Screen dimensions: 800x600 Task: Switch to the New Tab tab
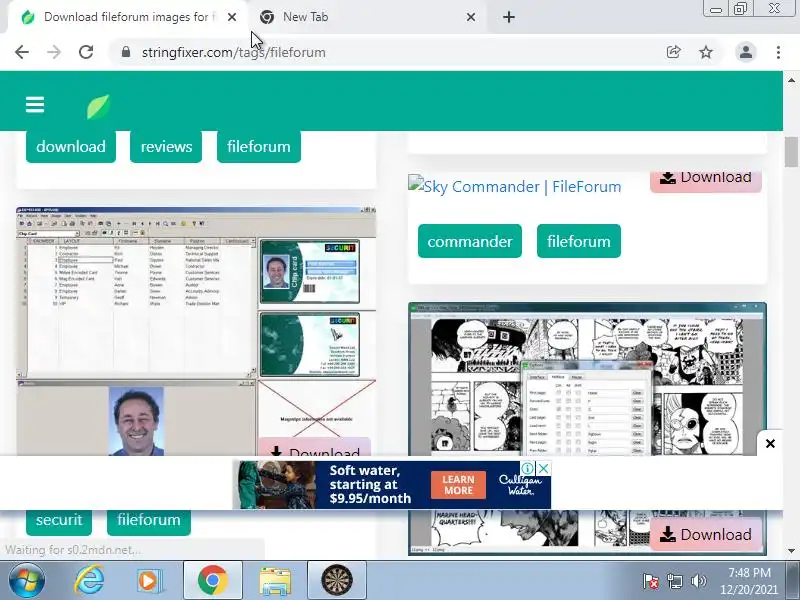(x=366, y=17)
